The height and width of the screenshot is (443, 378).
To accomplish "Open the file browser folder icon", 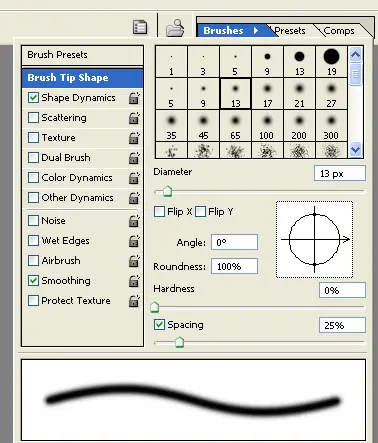I will (175, 28).
